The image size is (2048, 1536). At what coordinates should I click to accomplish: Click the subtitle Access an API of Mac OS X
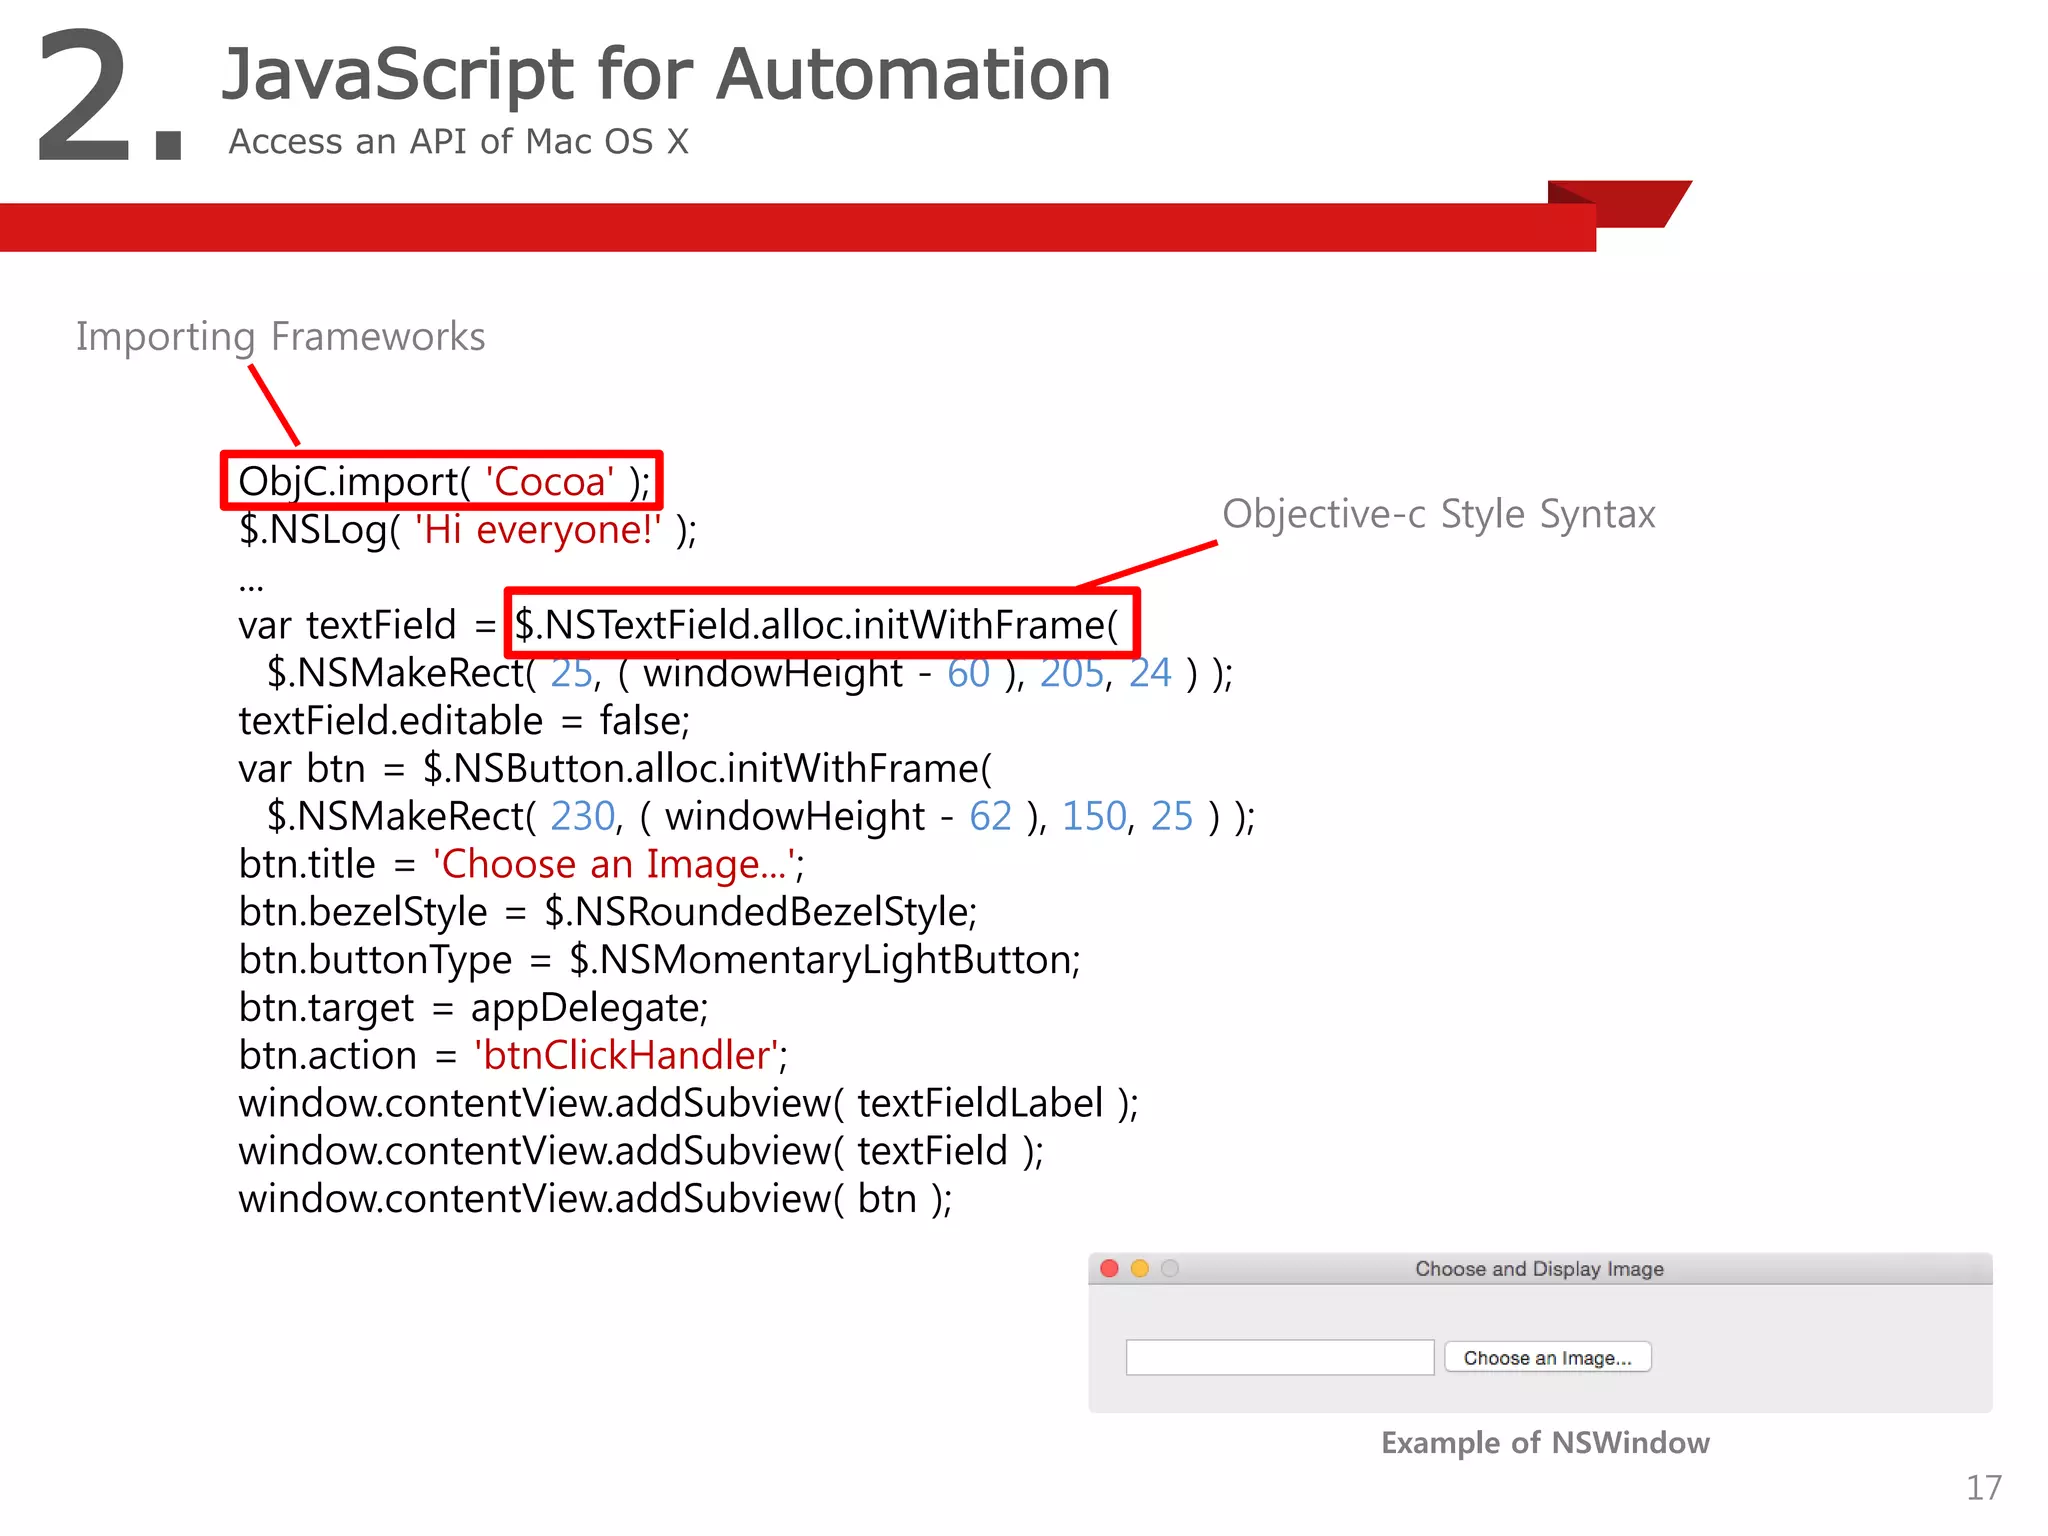(x=459, y=141)
